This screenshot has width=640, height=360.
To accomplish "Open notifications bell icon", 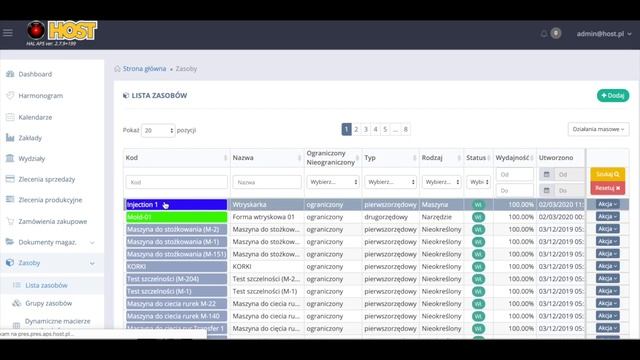I will [544, 33].
